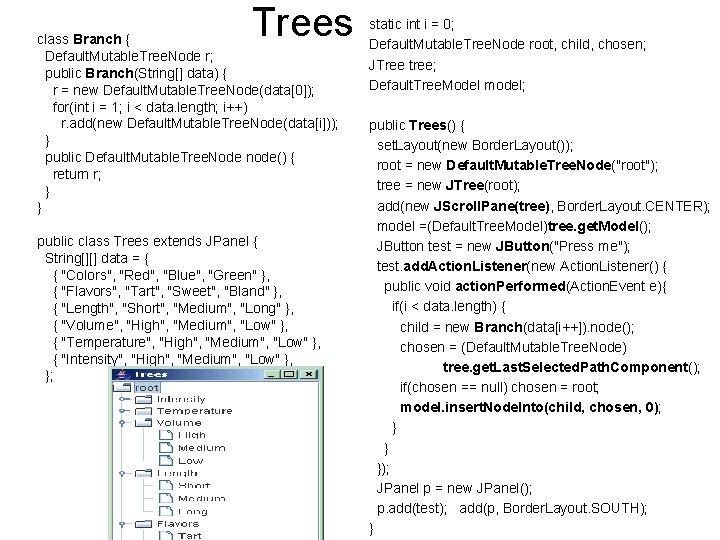Select the Low leaf label
Viewport: 720px width, 540px height.
pyautogui.click(x=191, y=460)
